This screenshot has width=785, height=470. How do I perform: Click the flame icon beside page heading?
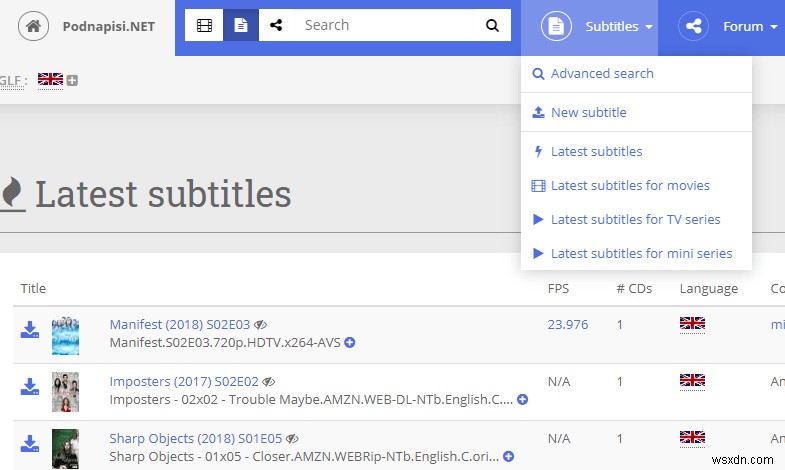tap(12, 194)
